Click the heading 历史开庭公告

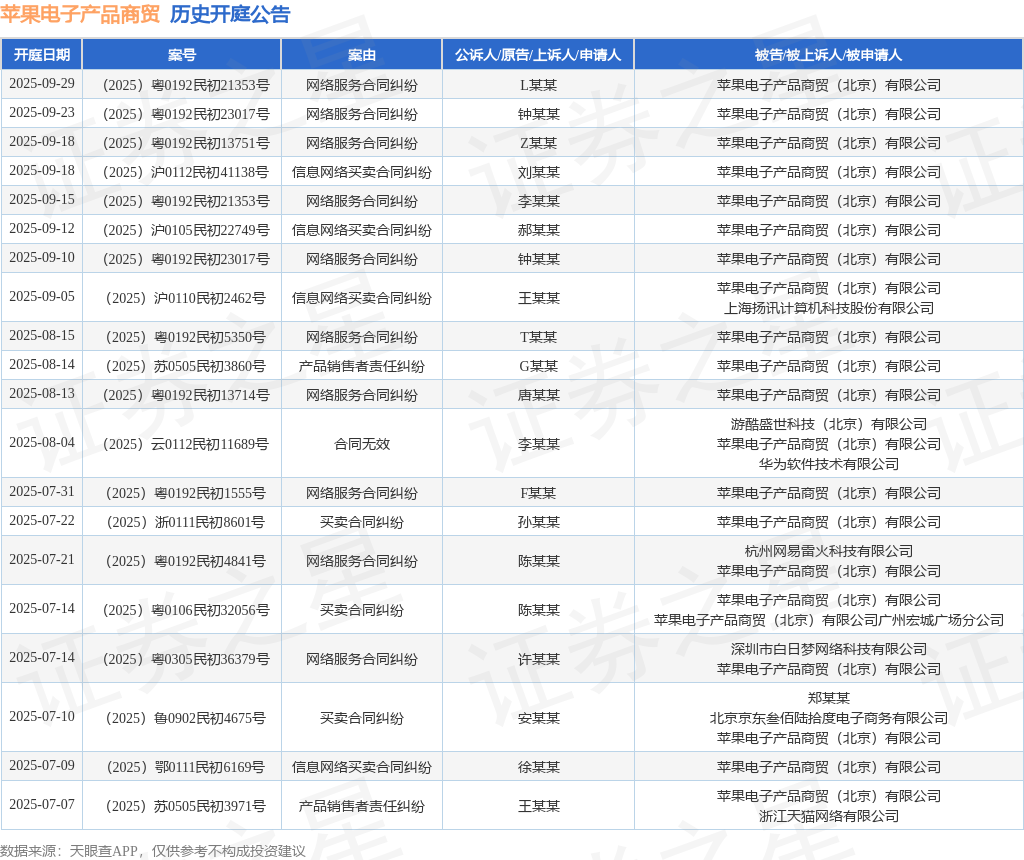pyautogui.click(x=230, y=14)
